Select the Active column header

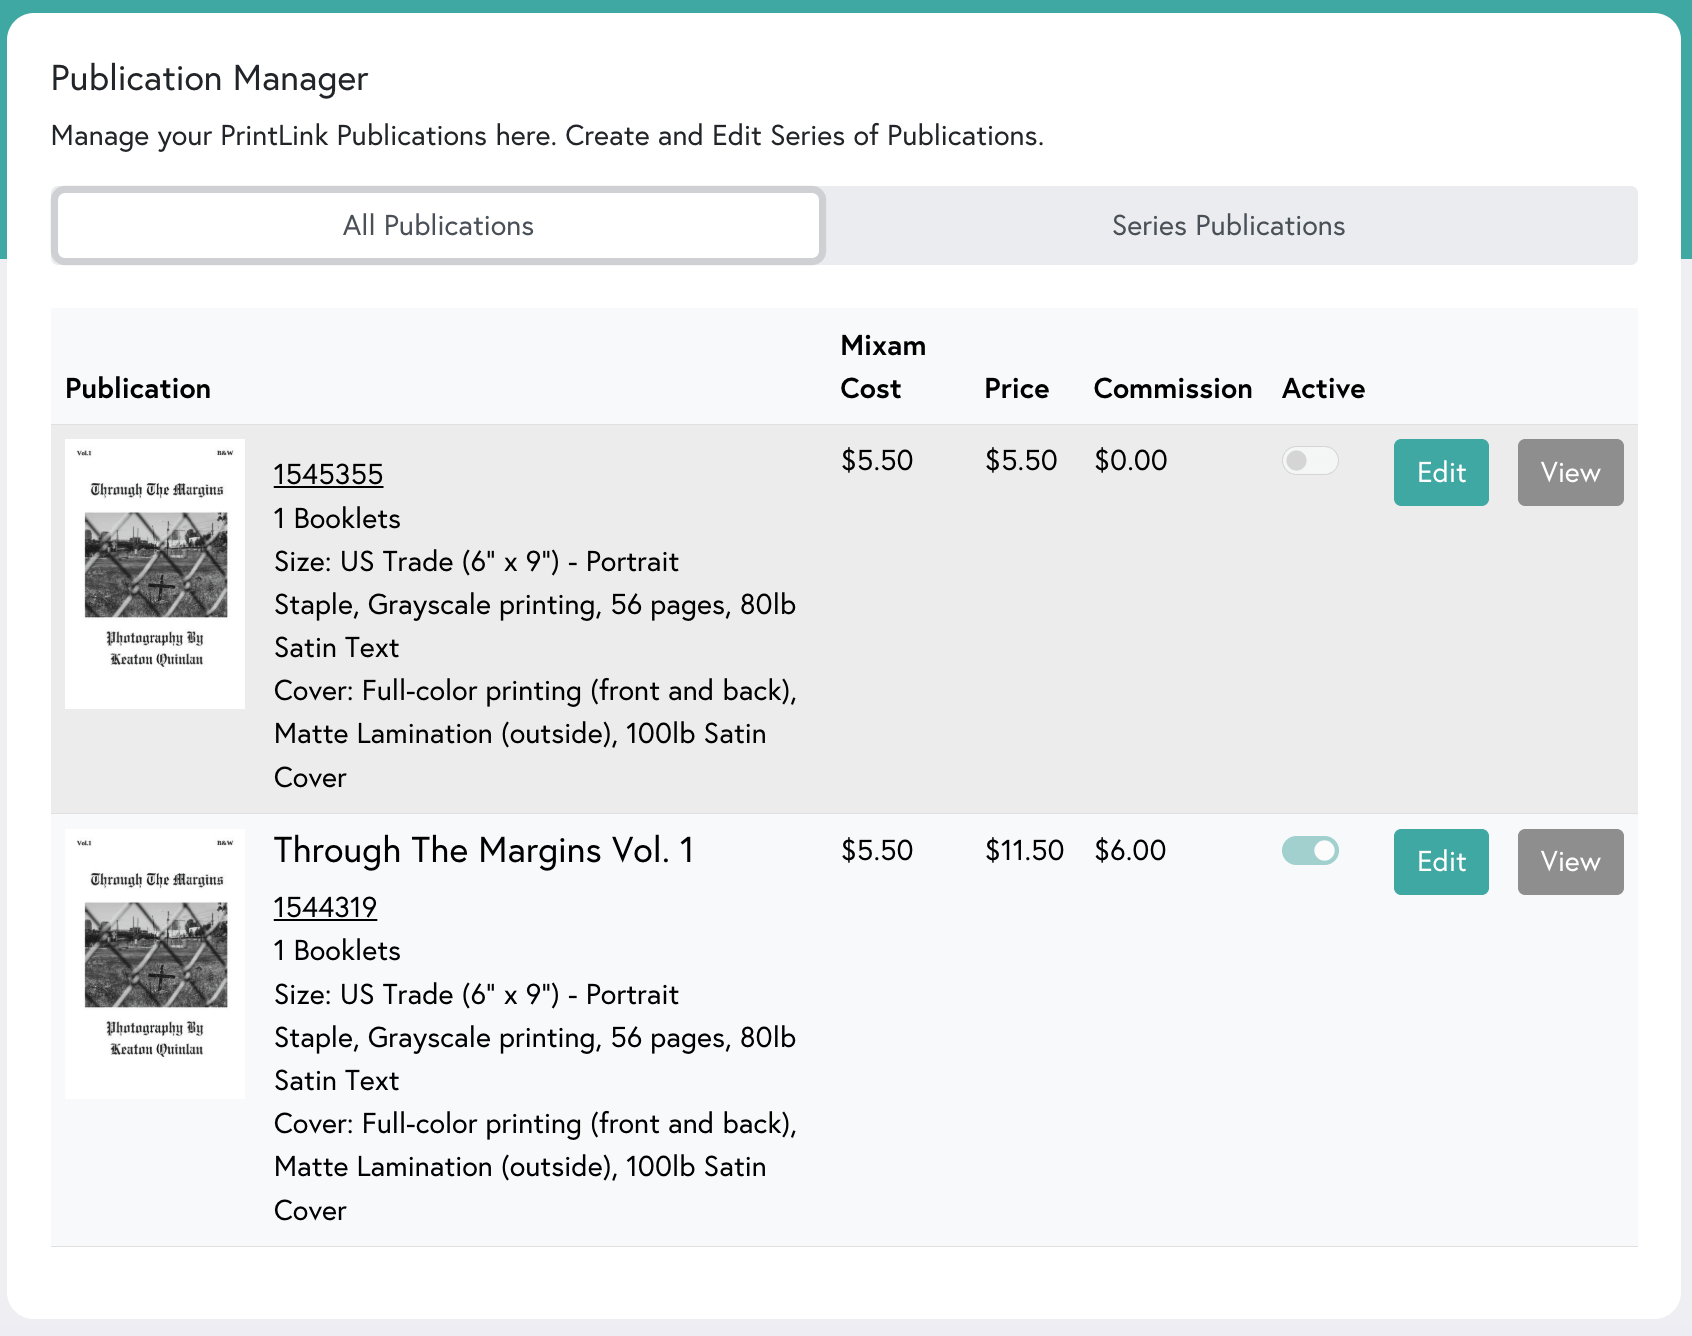point(1323,389)
